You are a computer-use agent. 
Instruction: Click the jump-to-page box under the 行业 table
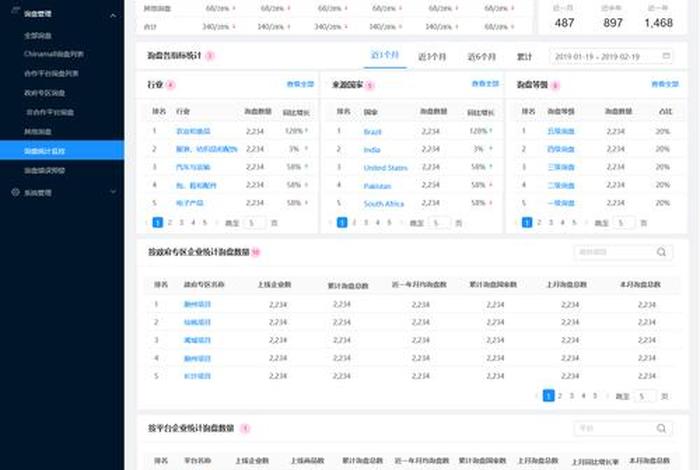pos(255,223)
